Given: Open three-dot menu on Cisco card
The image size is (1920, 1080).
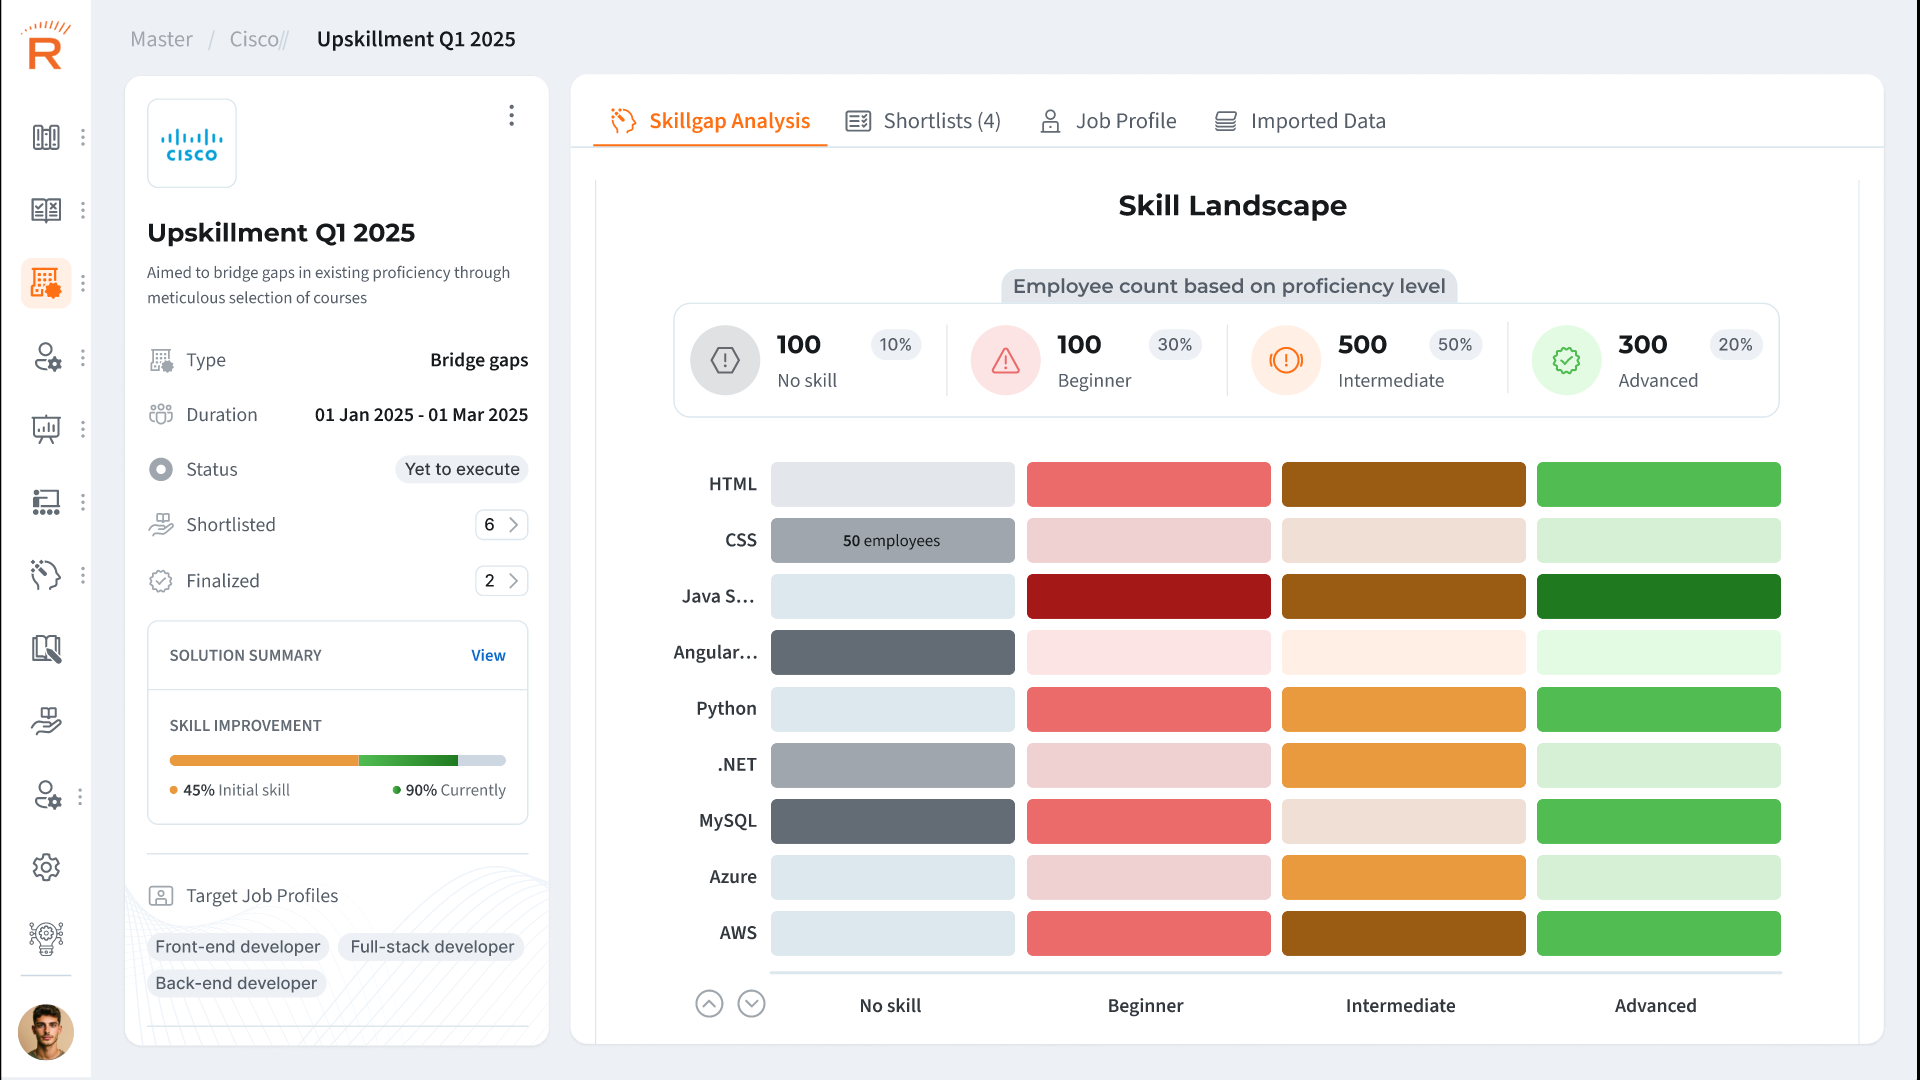Looking at the screenshot, I should (511, 116).
